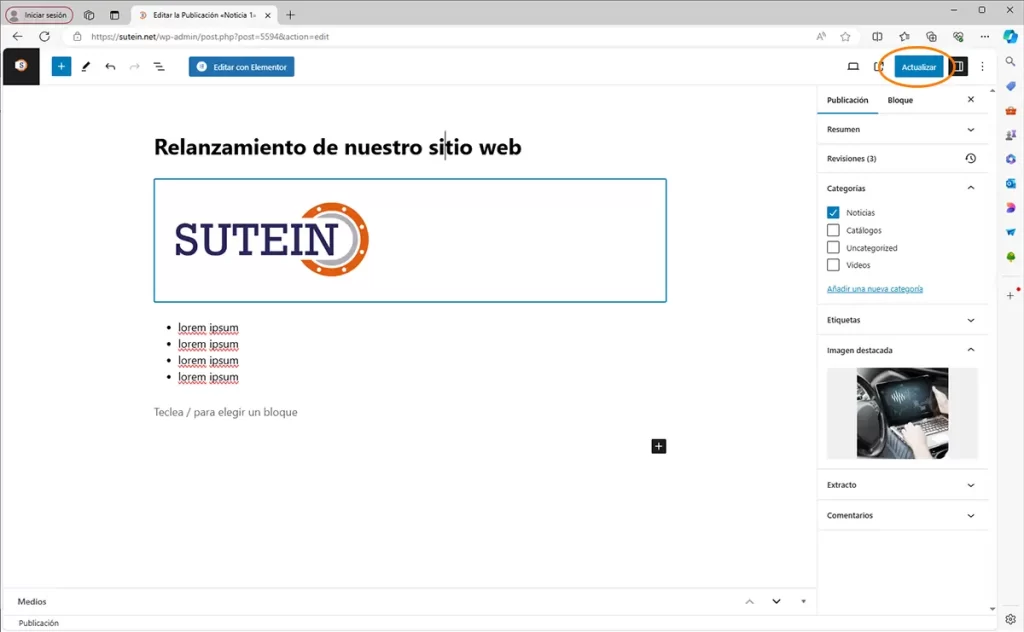Customize the browser sidebar with plus icon
Viewport: 1024px width, 632px height.
tap(1010, 296)
